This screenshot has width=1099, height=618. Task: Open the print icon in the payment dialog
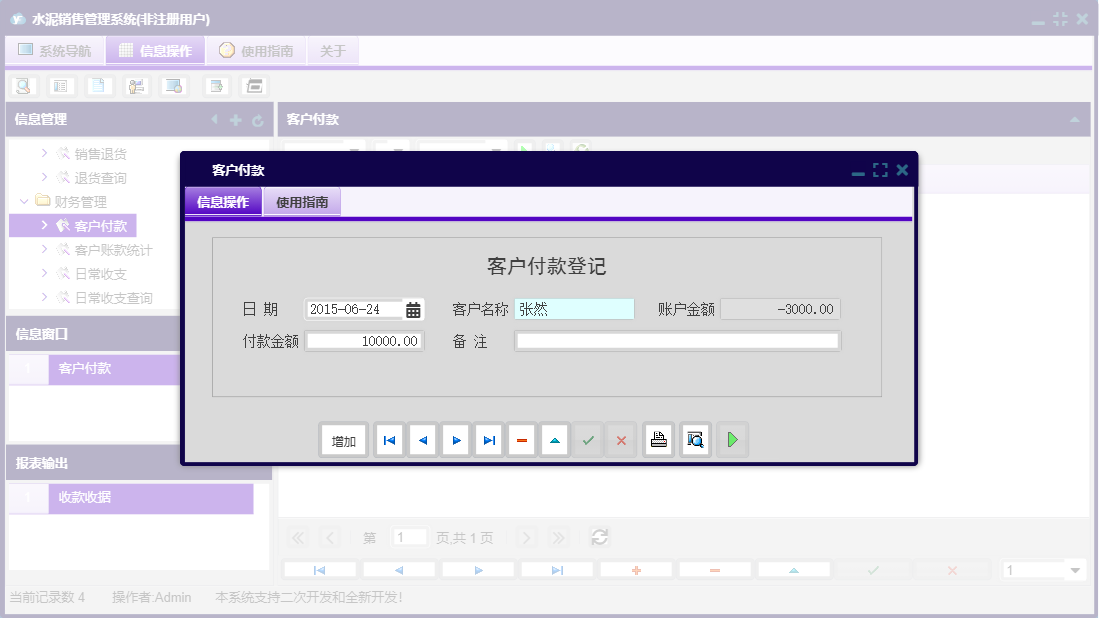click(x=658, y=439)
